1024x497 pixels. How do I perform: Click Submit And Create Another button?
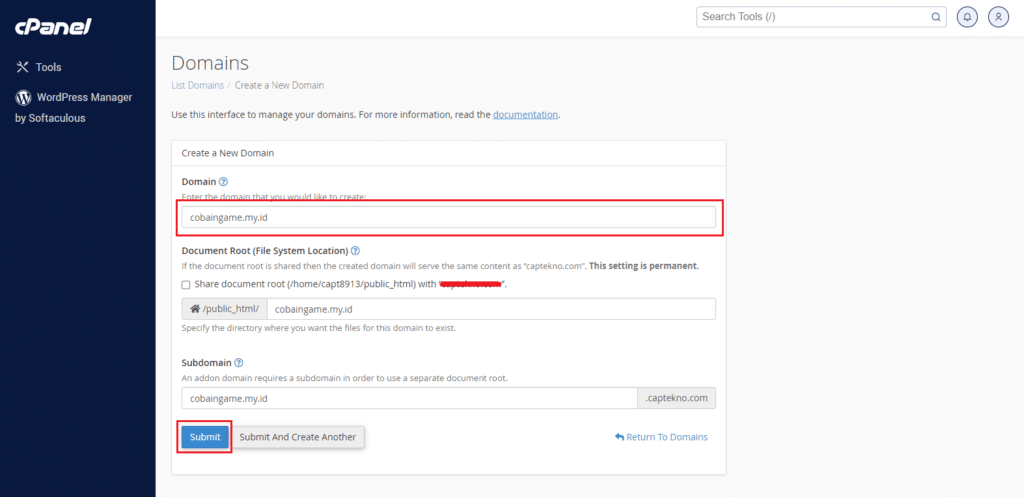298,437
